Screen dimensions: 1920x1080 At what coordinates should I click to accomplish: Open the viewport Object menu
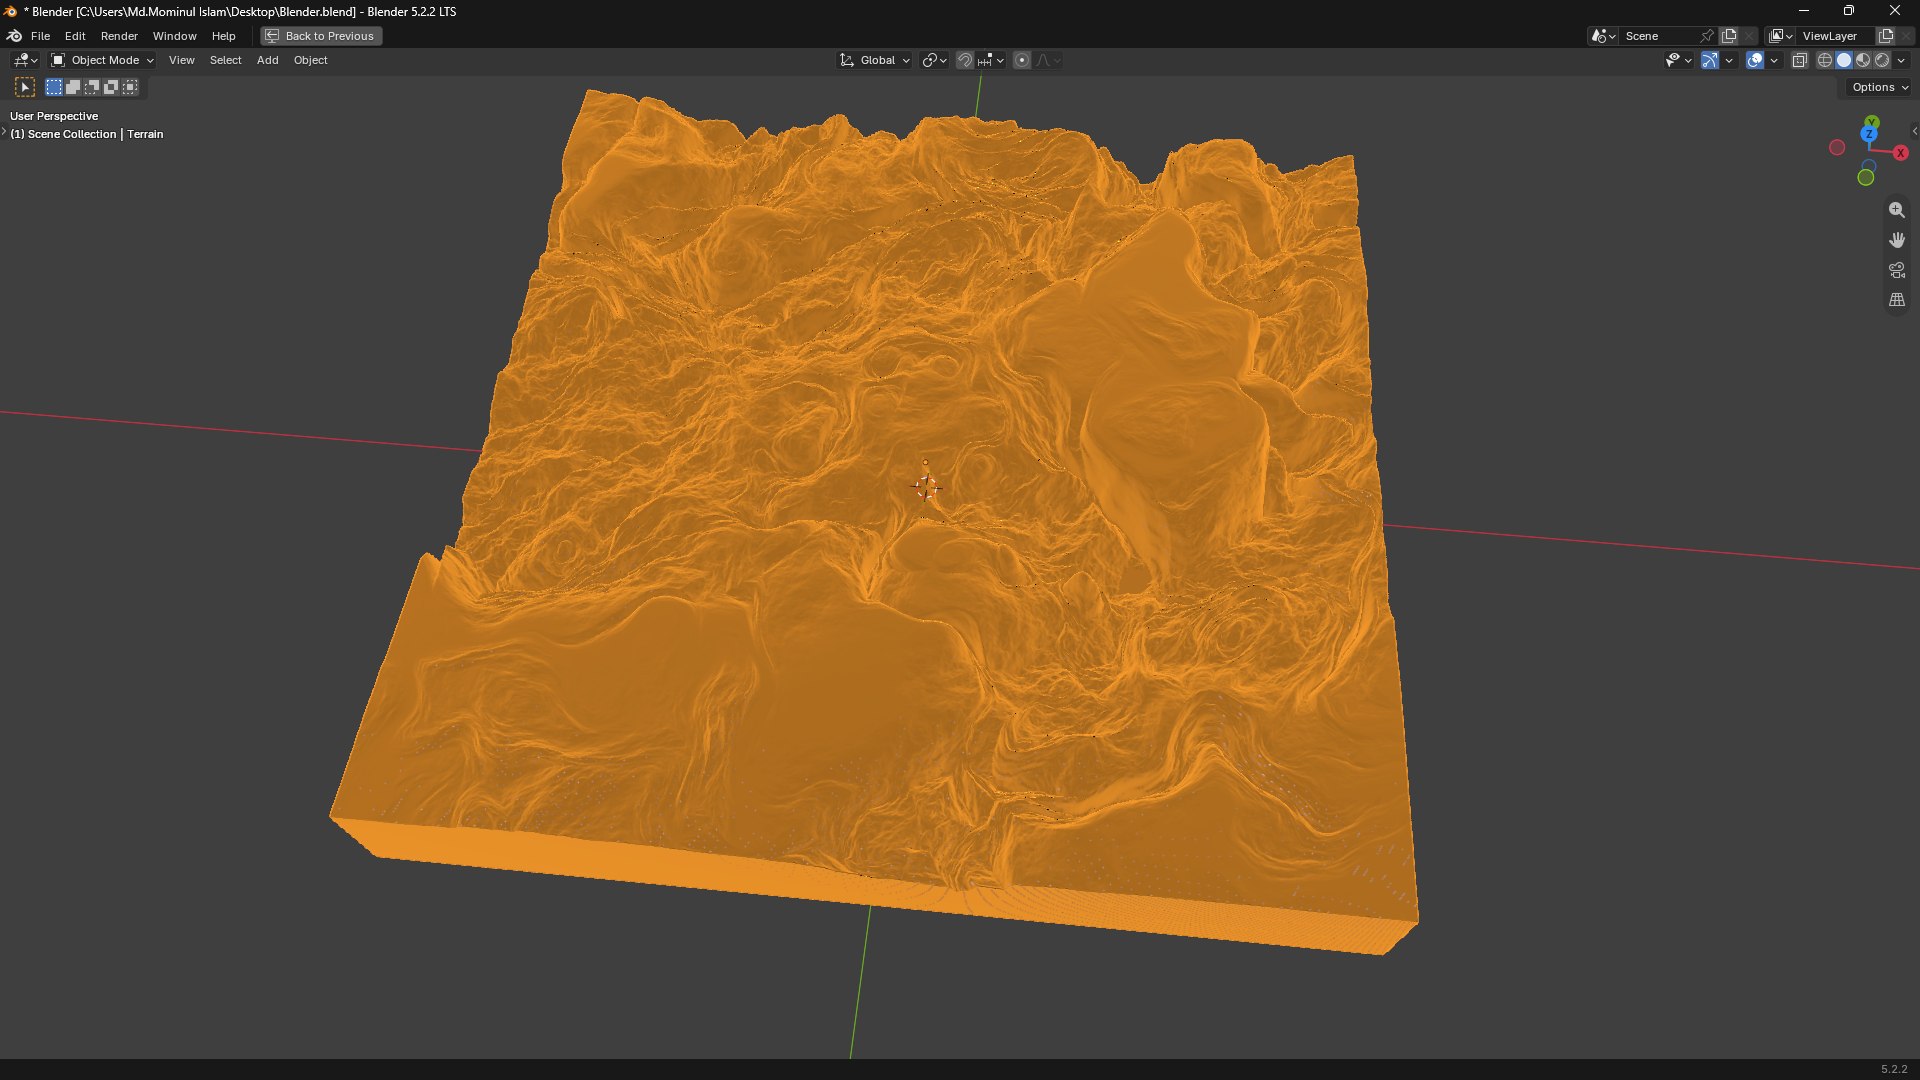pyautogui.click(x=310, y=60)
